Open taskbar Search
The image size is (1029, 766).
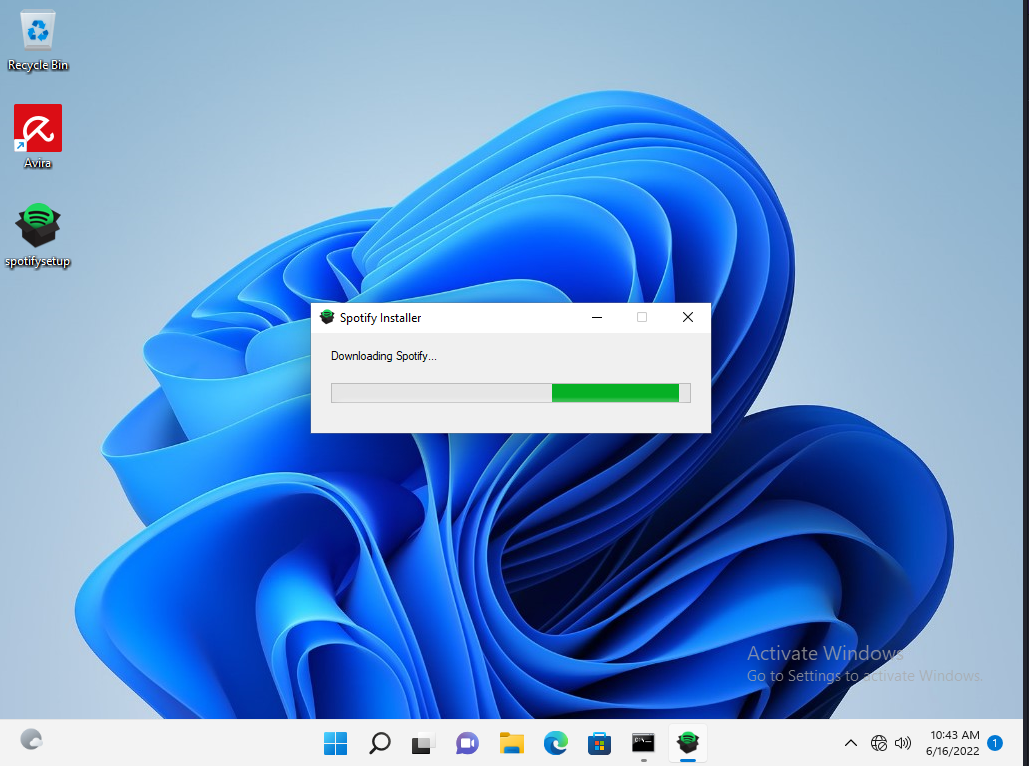pyautogui.click(x=379, y=743)
